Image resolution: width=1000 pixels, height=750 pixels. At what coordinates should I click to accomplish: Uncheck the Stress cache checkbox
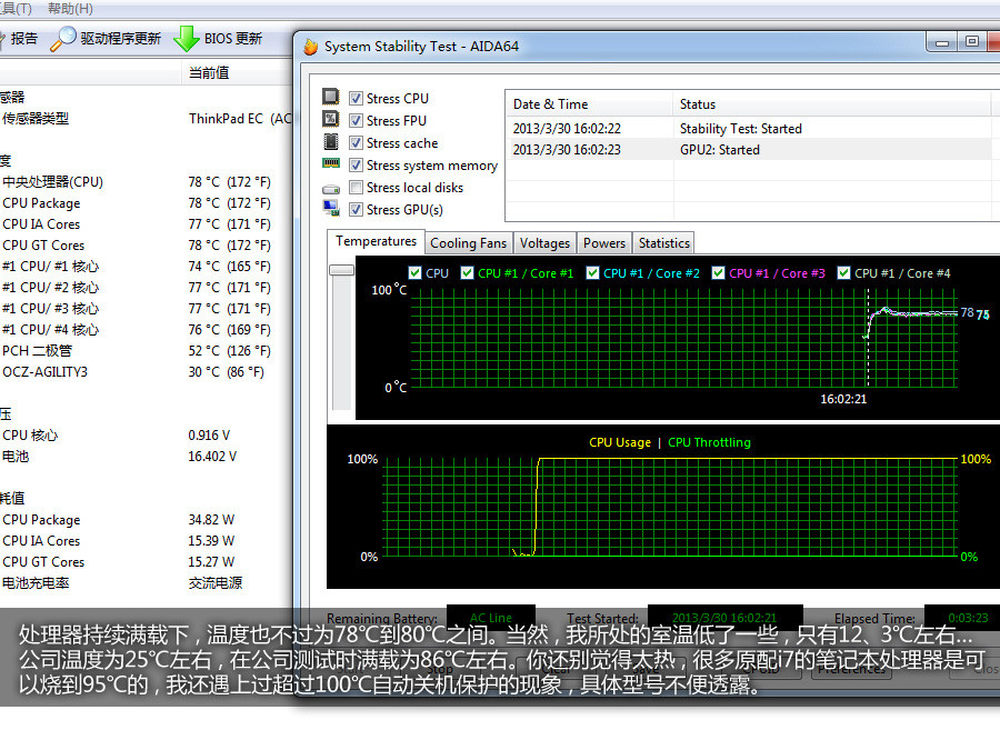click(x=356, y=143)
